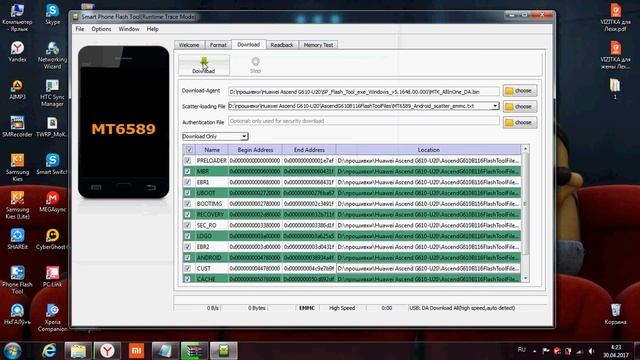The width and height of the screenshot is (640, 360).
Task: Open MEGAsync desktop shortcut
Action: point(52,202)
